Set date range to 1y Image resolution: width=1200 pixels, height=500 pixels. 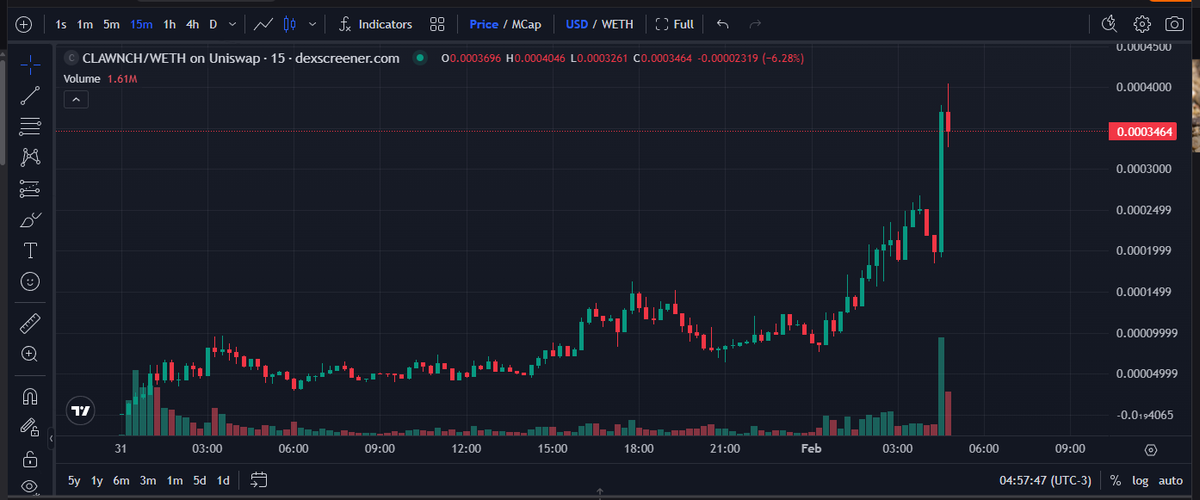(97, 480)
